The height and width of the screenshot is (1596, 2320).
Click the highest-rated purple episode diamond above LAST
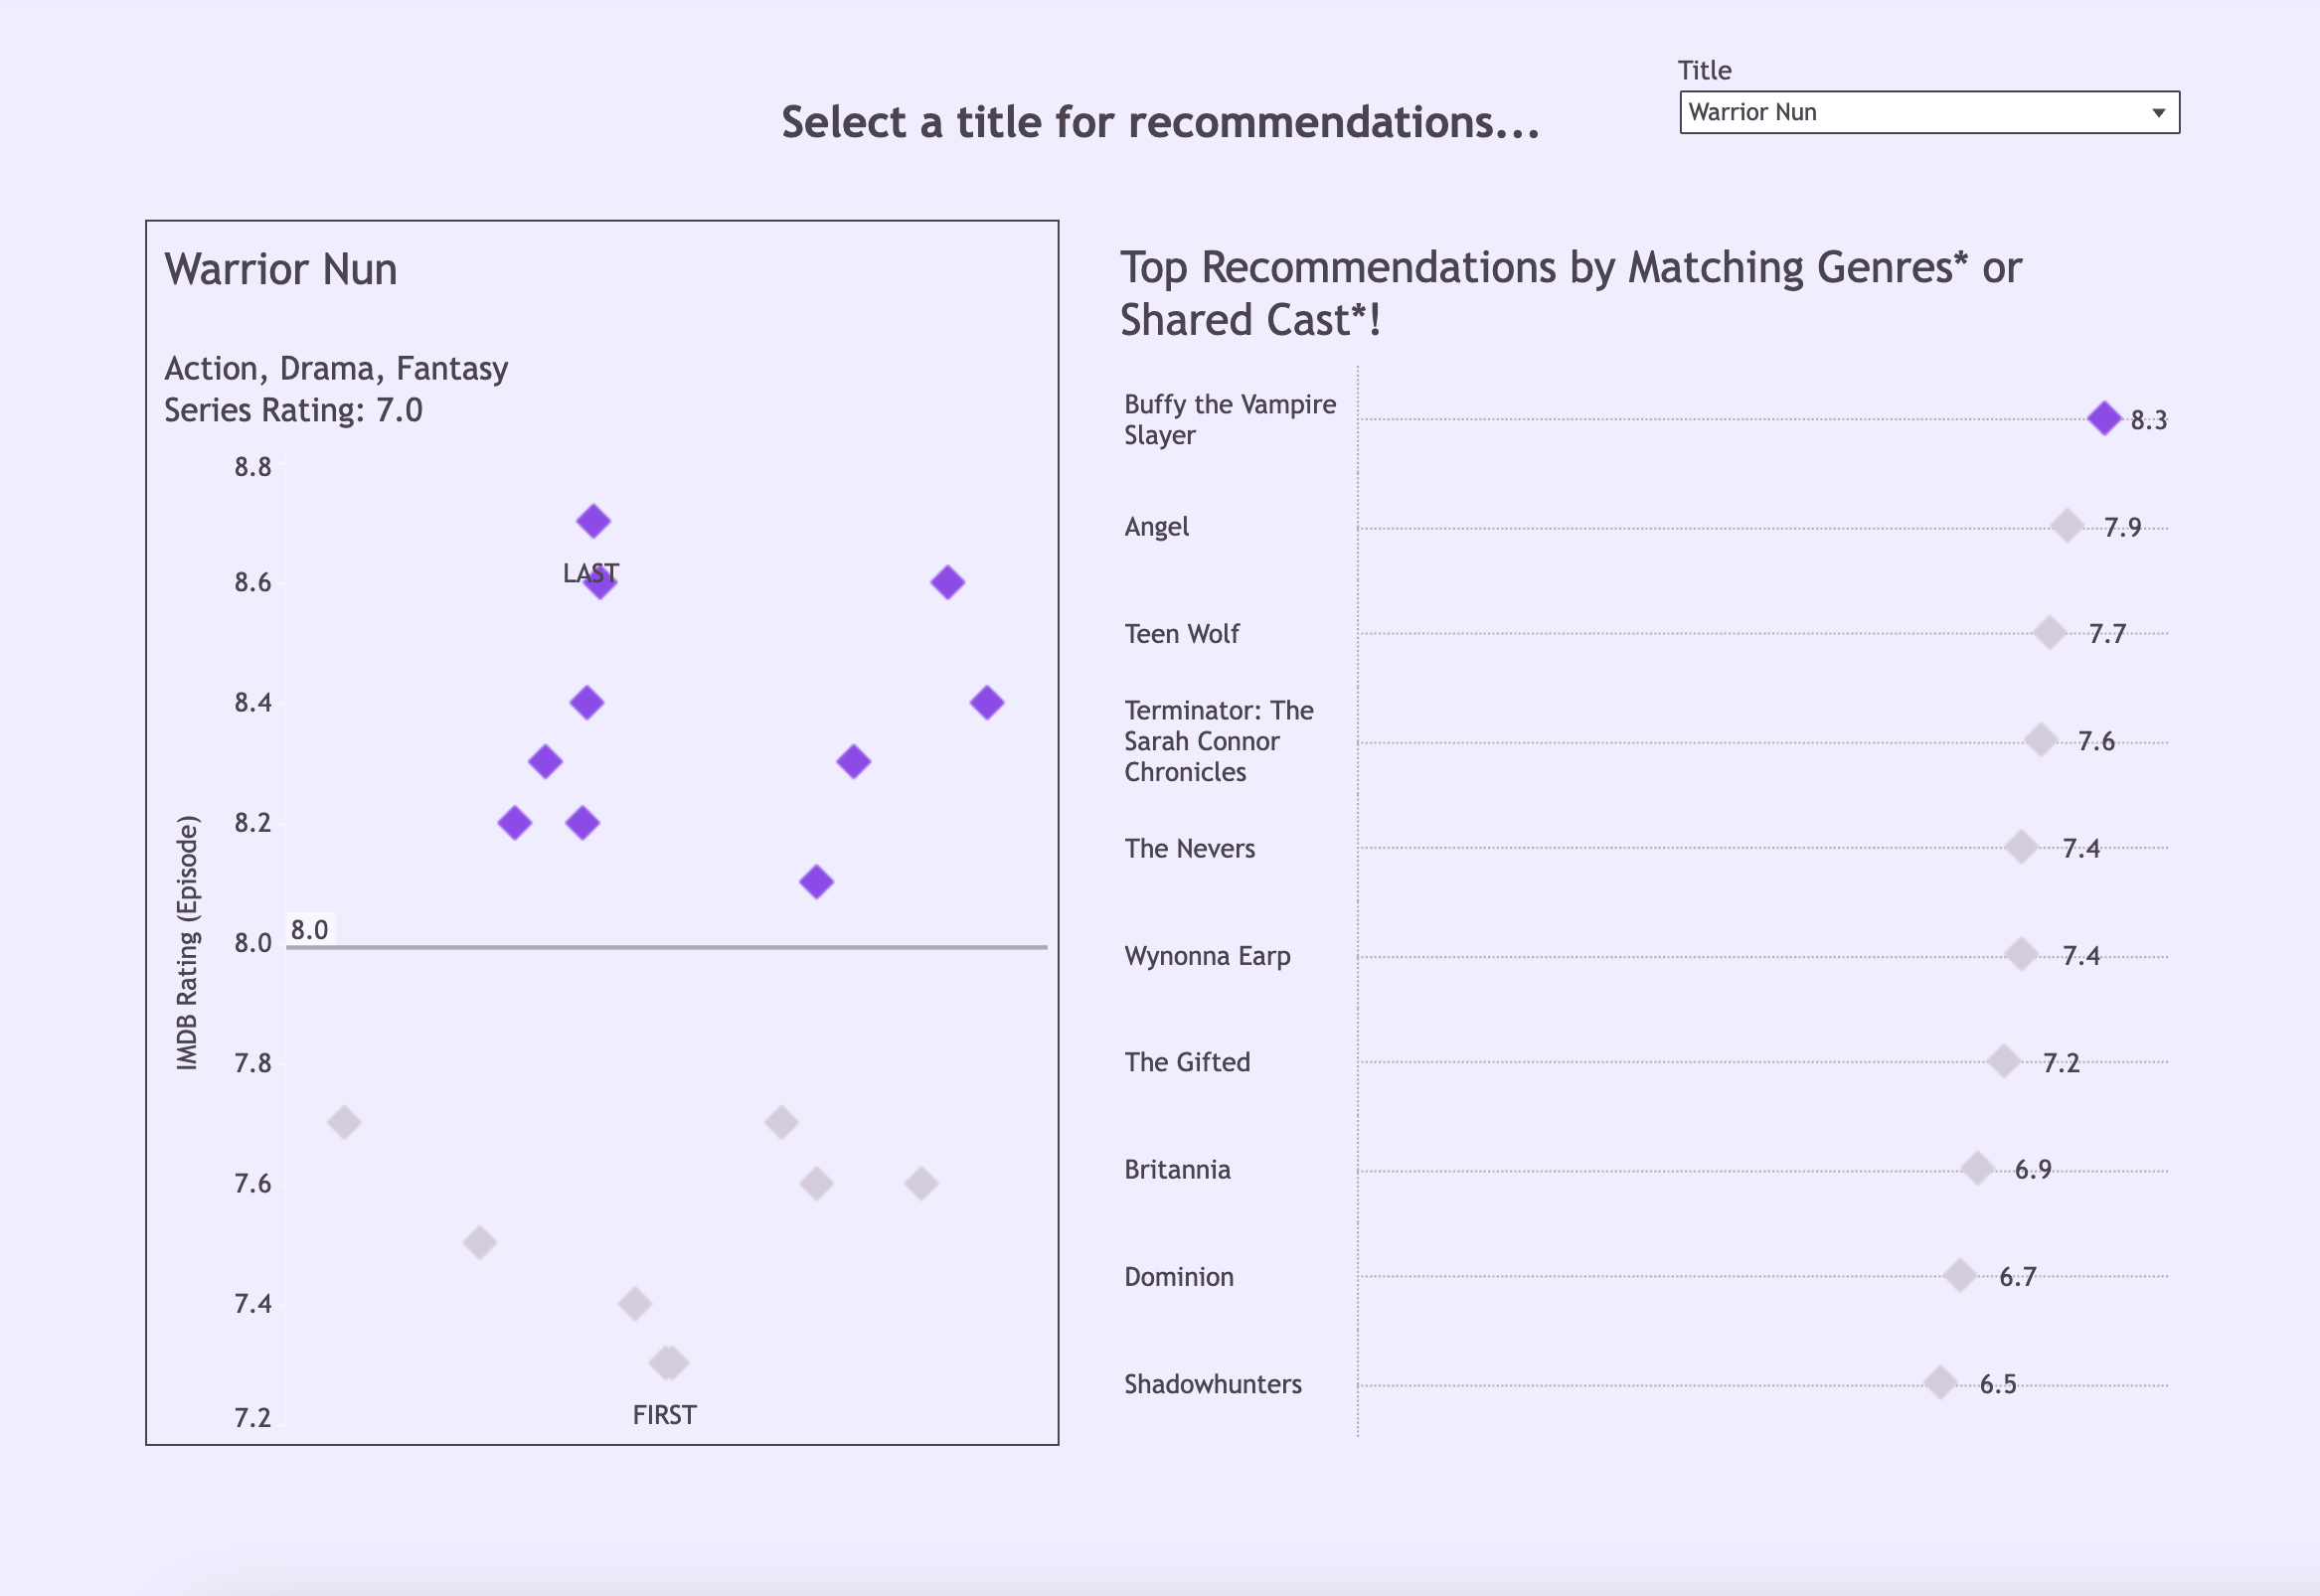[593, 521]
